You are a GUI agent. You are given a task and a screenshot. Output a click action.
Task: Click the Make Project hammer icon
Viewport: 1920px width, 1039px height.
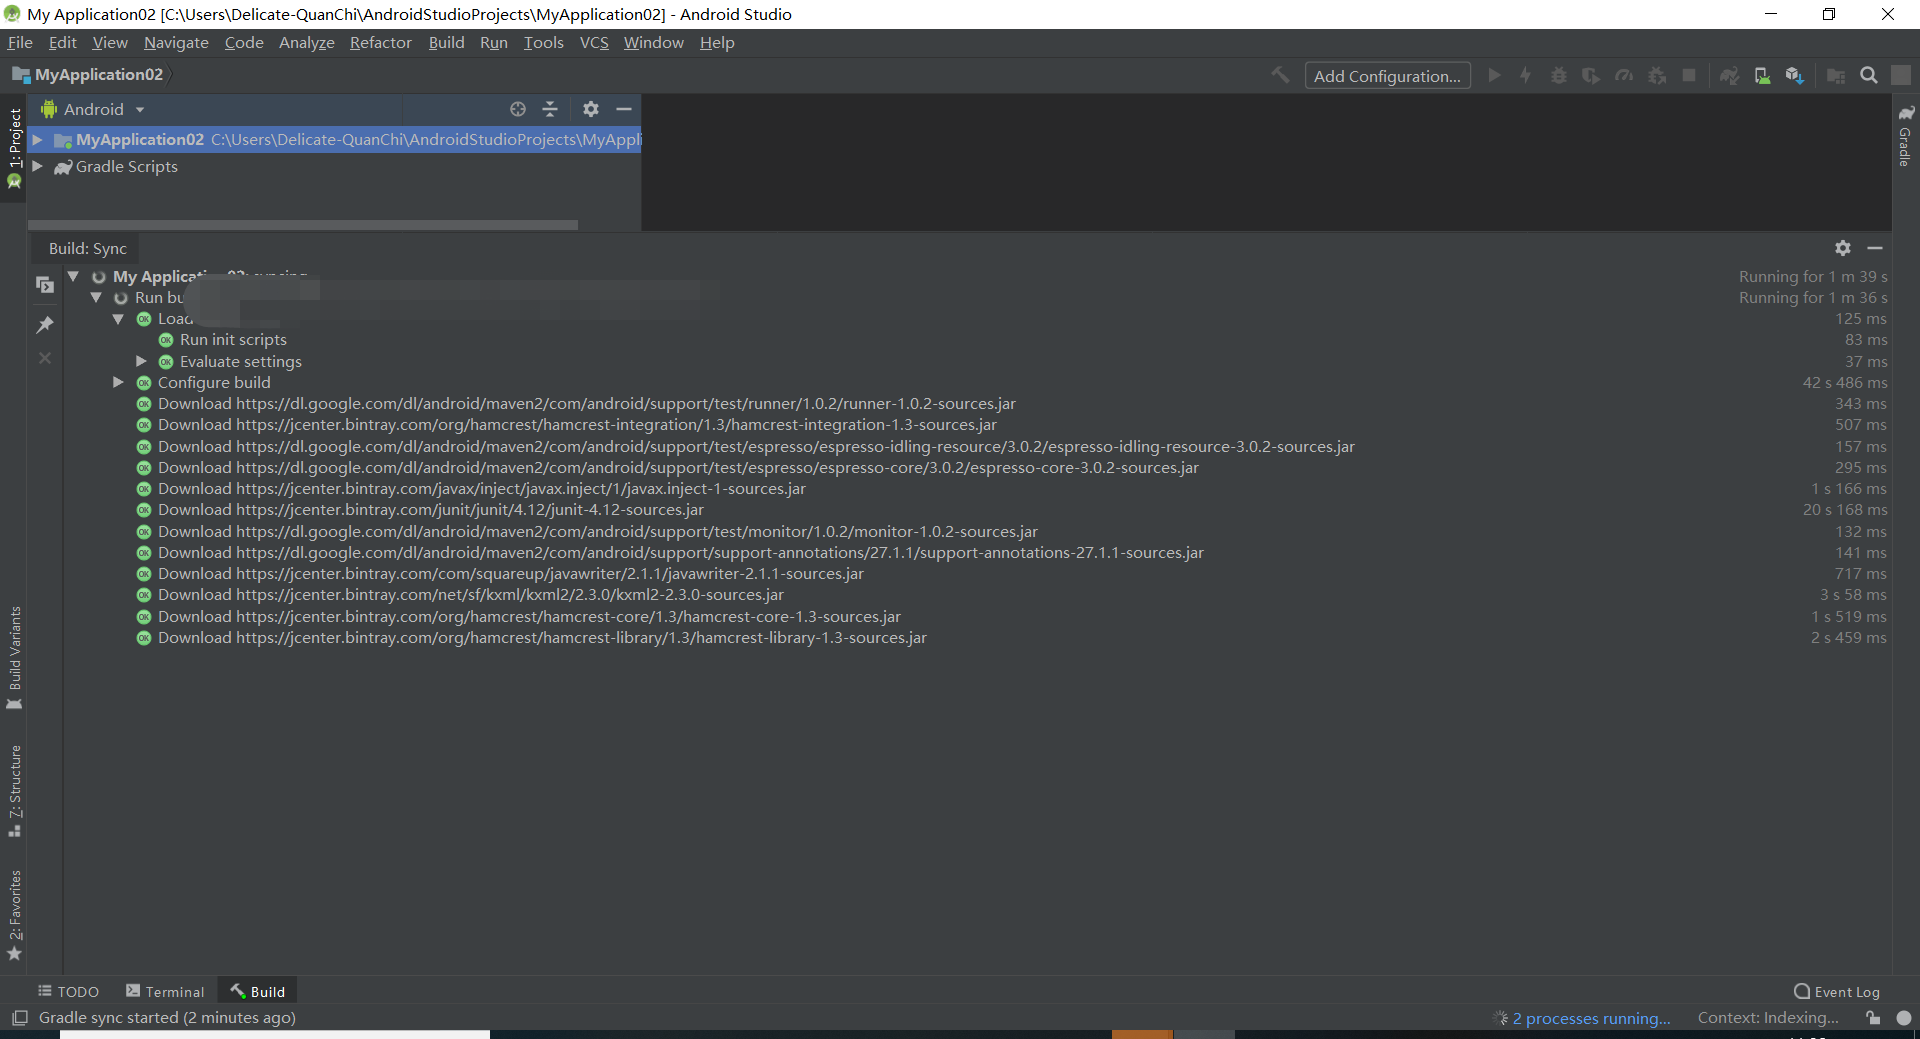[x=1280, y=75]
